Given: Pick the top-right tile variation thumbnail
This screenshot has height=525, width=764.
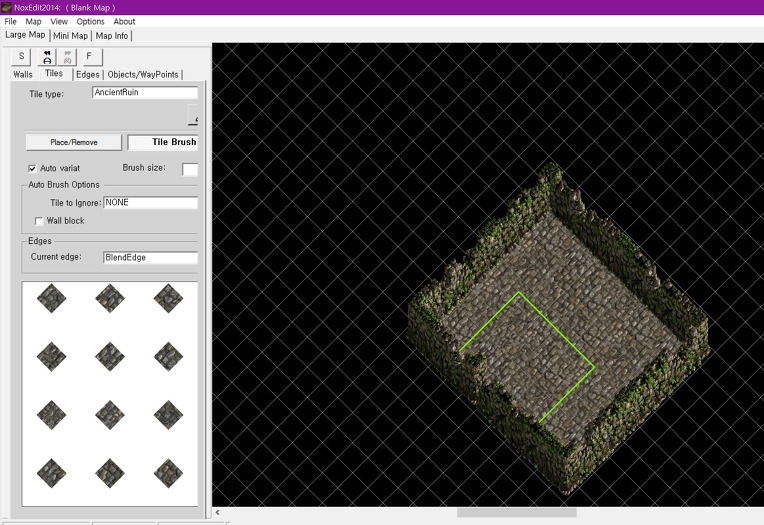Looking at the screenshot, I should point(168,297).
